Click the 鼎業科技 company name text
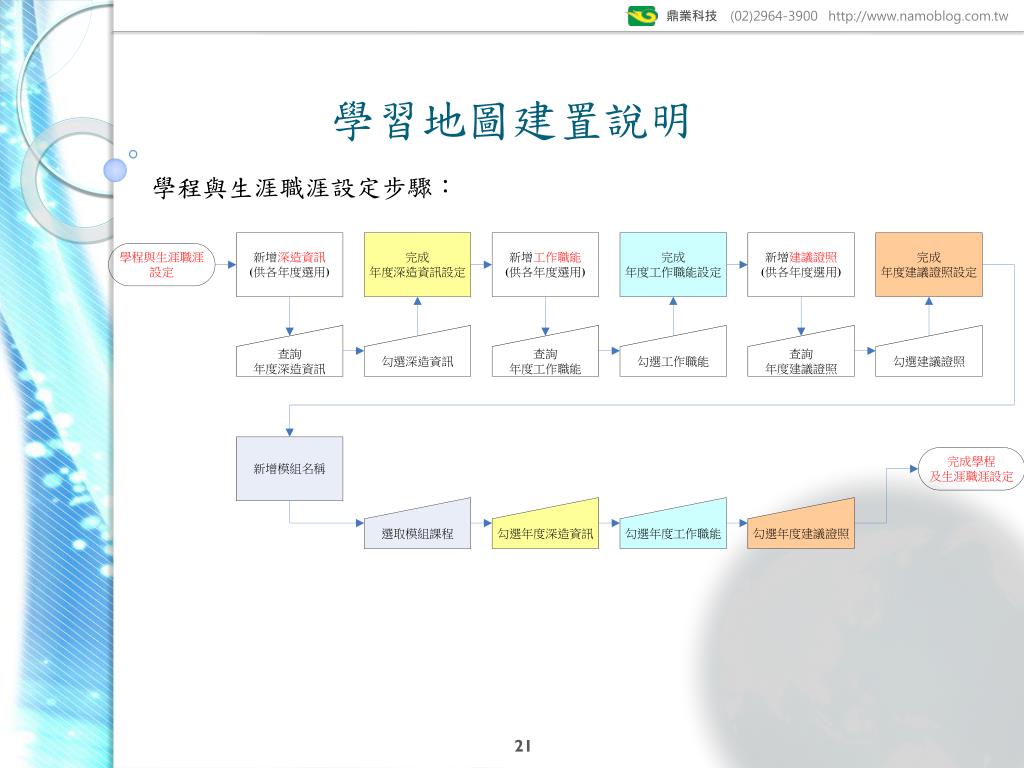The height and width of the screenshot is (768, 1024). [691, 16]
